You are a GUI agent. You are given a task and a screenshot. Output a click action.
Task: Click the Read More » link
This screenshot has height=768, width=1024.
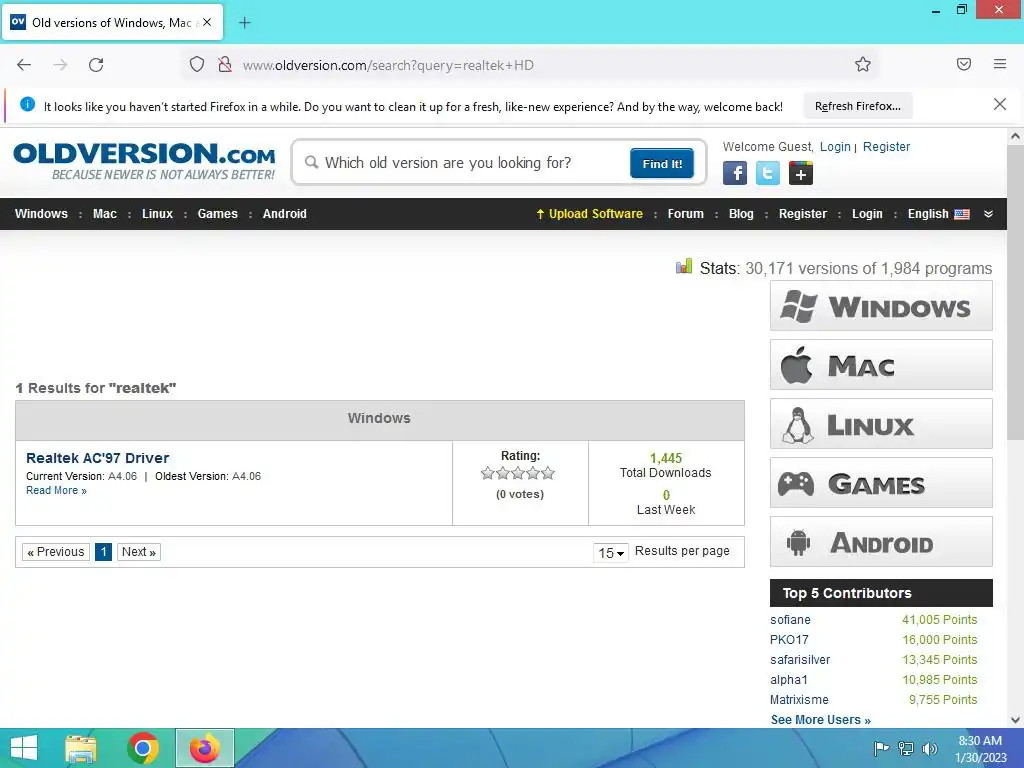coord(56,490)
